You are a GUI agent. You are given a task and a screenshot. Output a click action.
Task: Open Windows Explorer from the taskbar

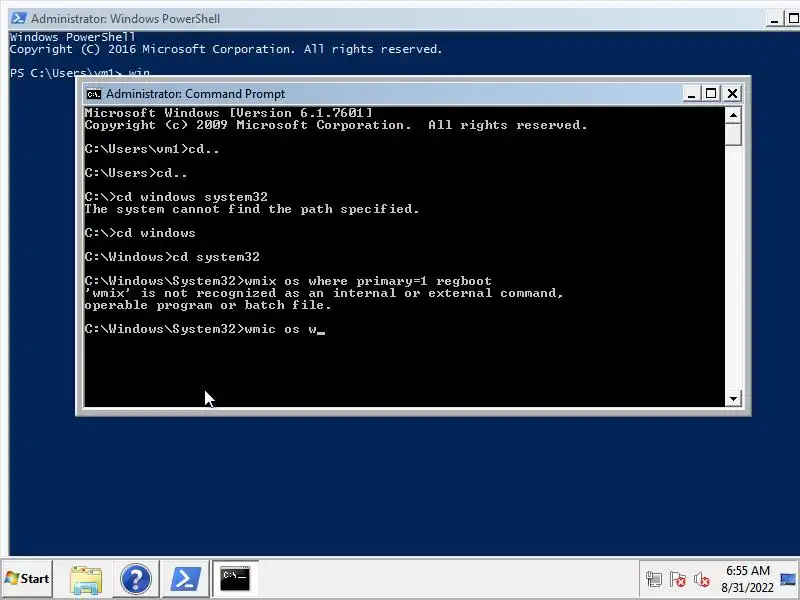[x=86, y=579]
